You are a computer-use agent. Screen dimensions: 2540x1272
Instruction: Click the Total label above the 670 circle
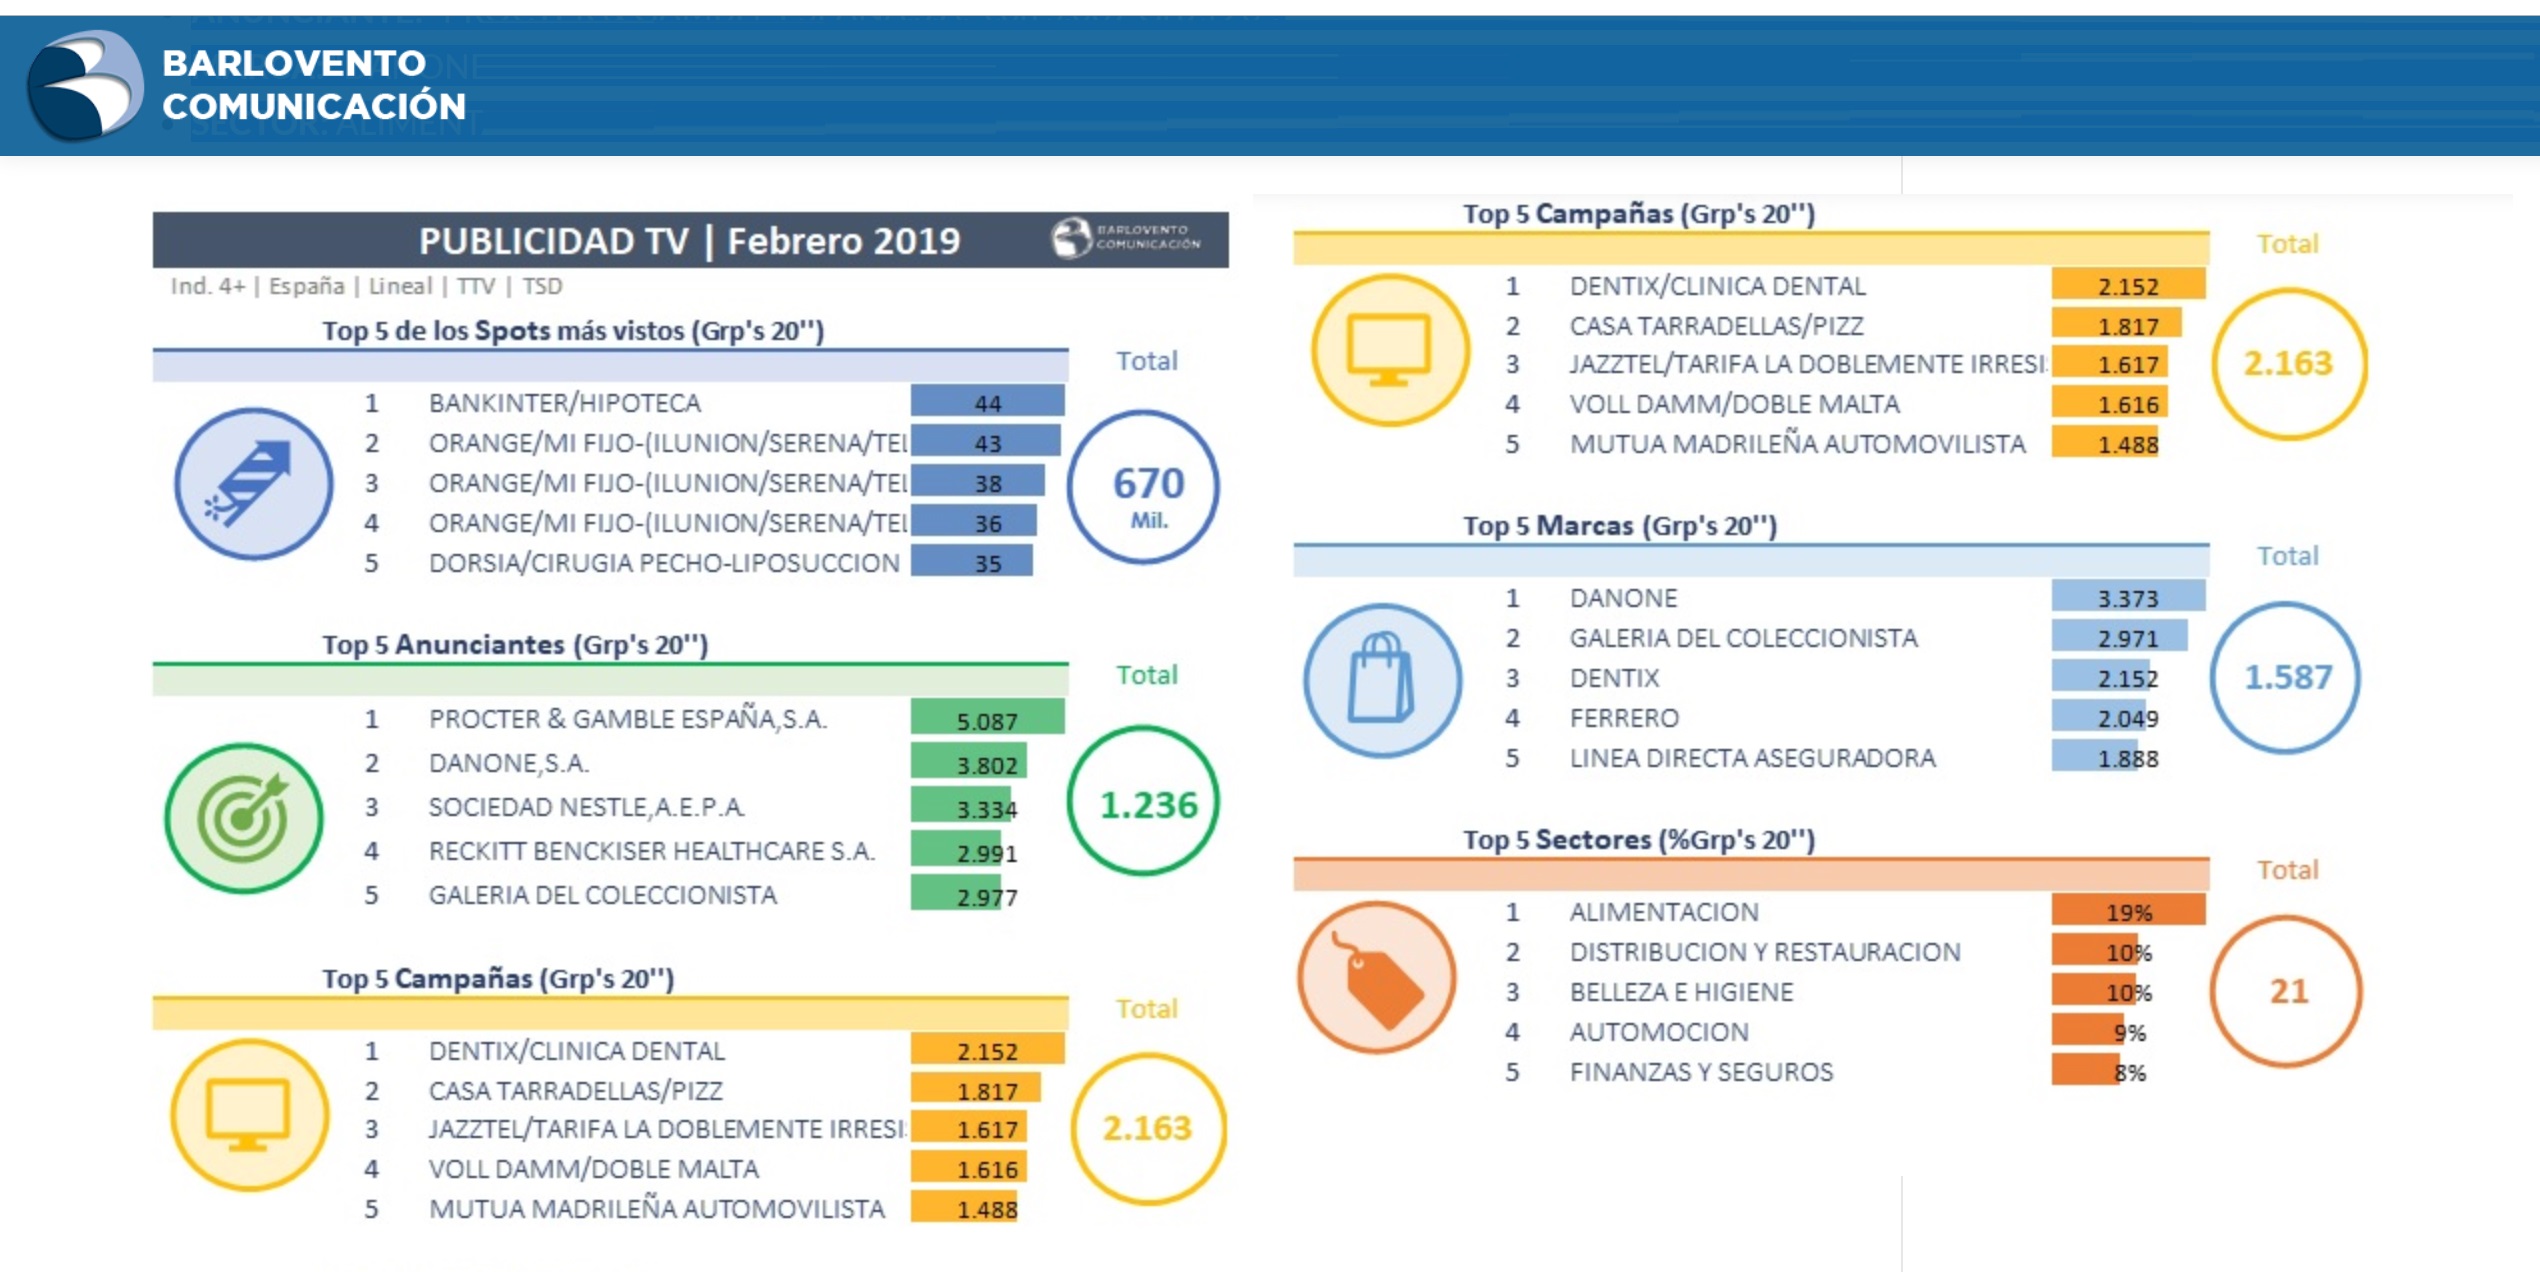pos(1146,361)
